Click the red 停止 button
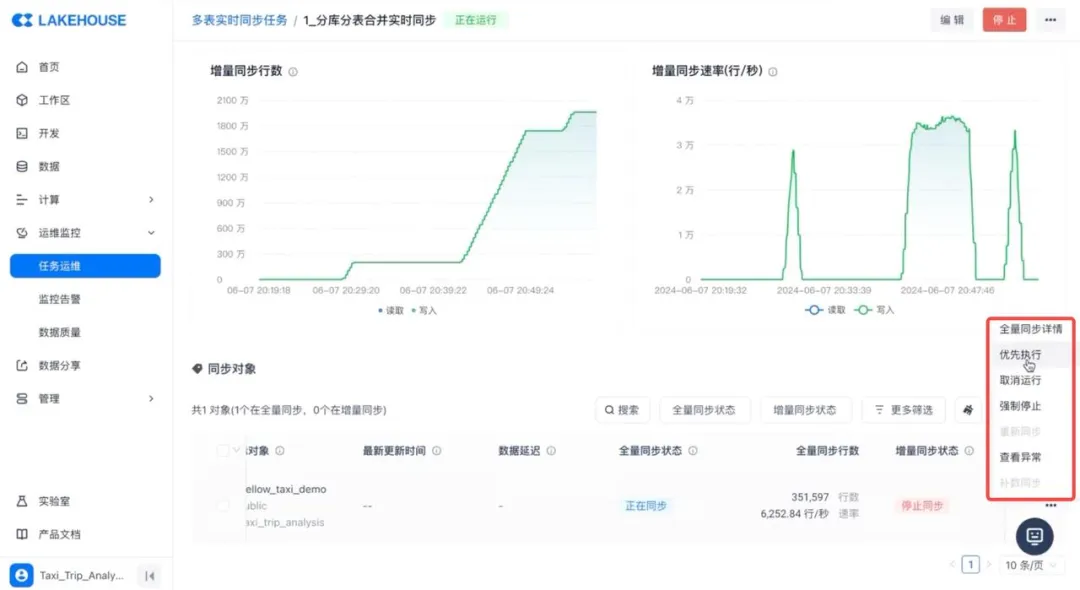The image size is (1080, 590). 1004,20
